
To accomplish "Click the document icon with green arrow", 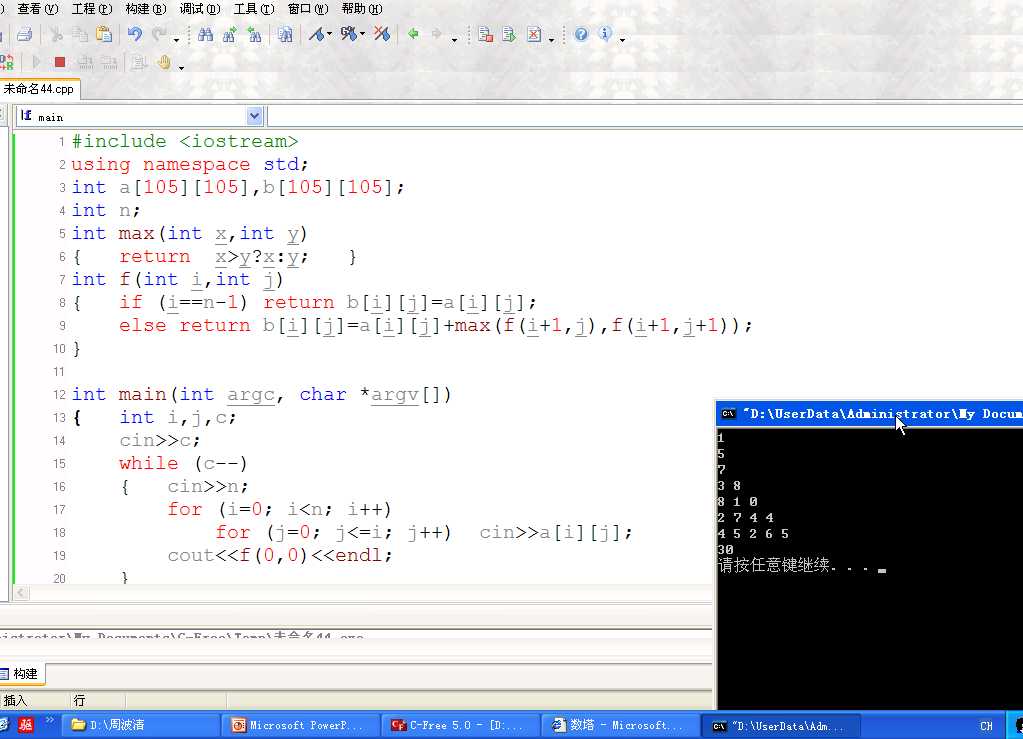I will pos(509,34).
